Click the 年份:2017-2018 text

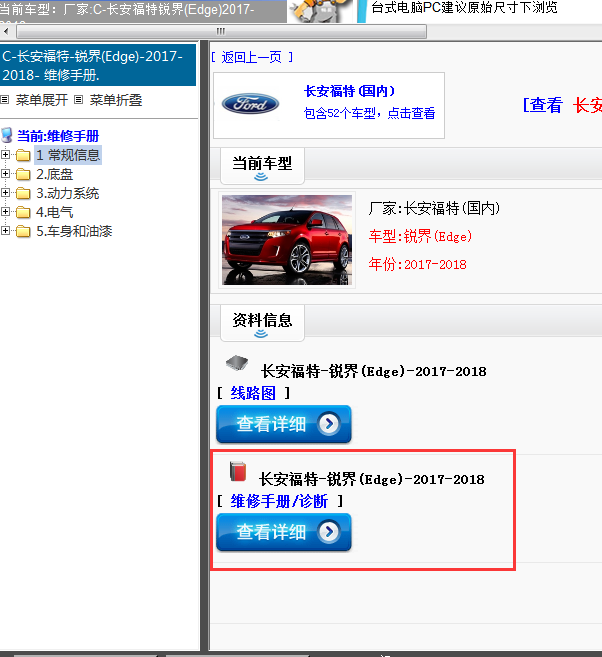click(417, 264)
